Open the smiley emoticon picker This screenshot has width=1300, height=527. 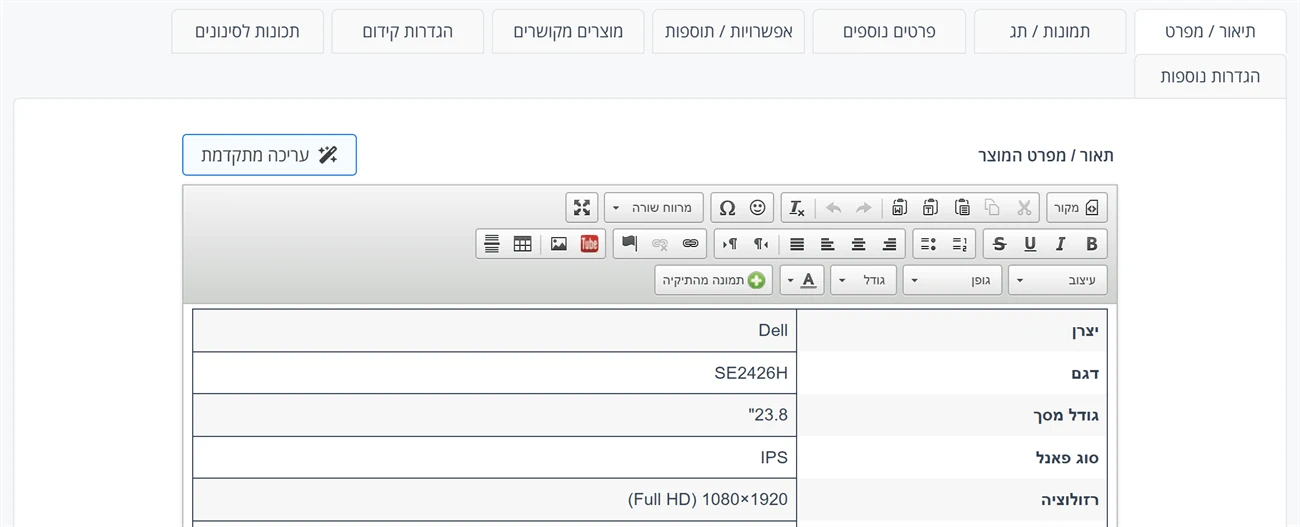coord(758,208)
